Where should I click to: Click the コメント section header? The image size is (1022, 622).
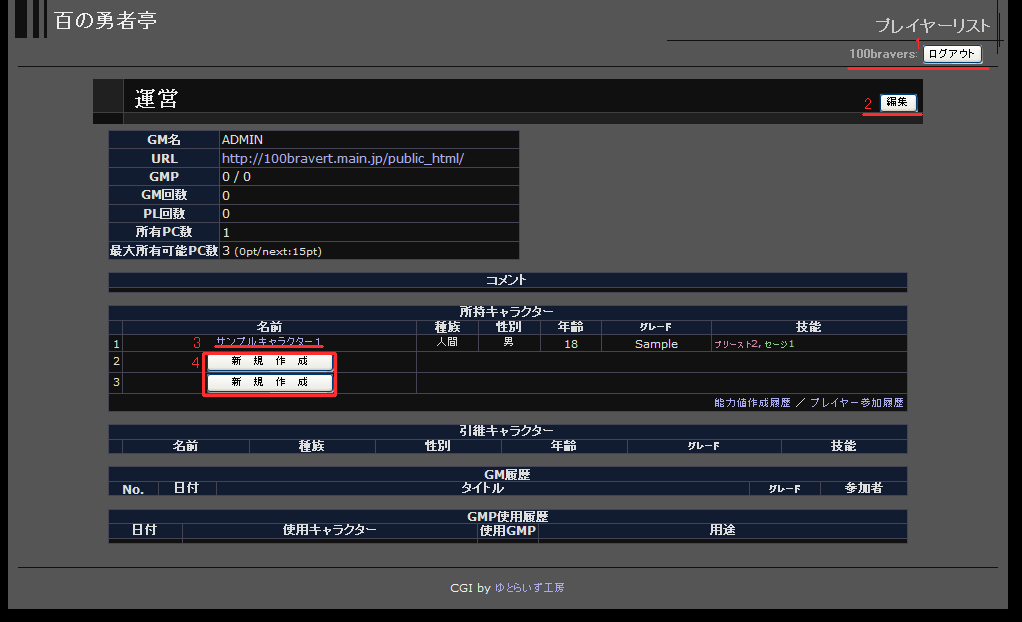507,280
